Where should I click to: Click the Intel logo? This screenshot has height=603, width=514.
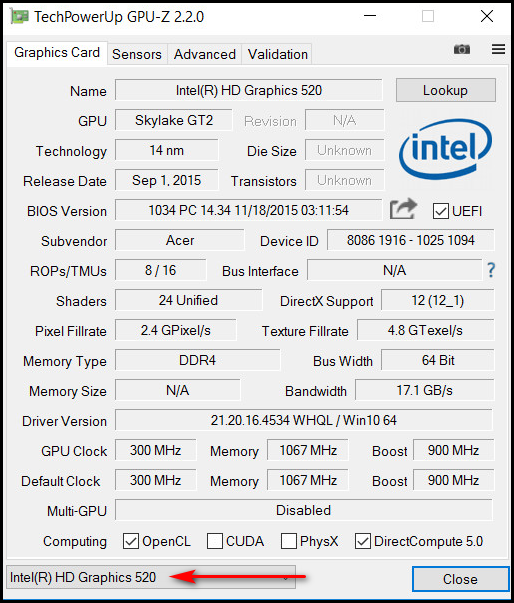445,149
